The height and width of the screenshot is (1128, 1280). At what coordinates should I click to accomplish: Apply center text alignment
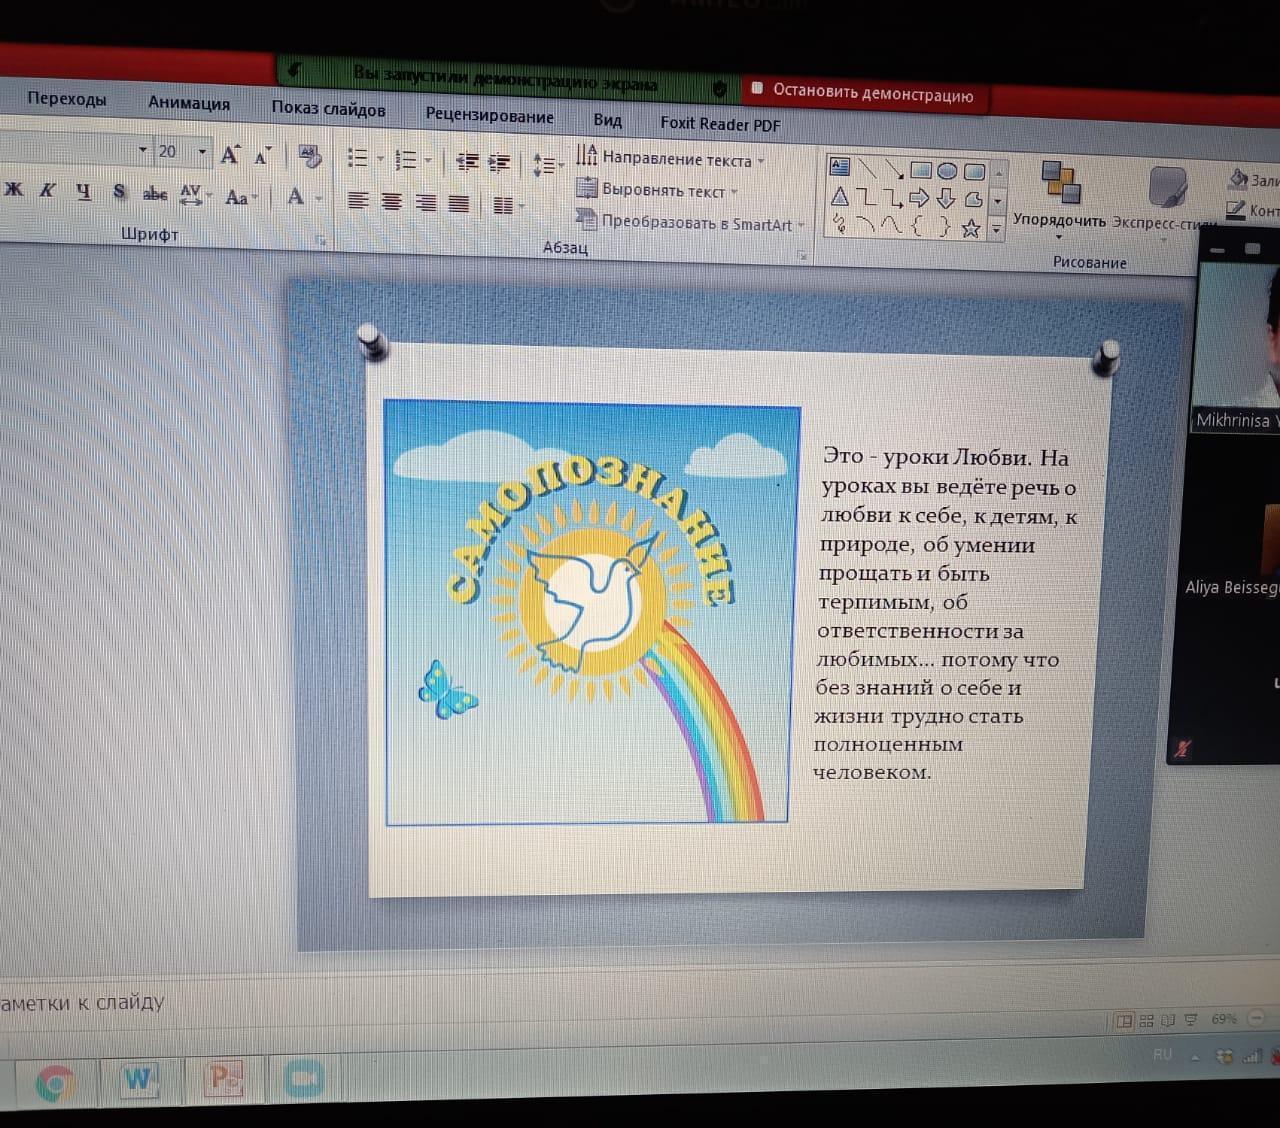pyautogui.click(x=392, y=202)
